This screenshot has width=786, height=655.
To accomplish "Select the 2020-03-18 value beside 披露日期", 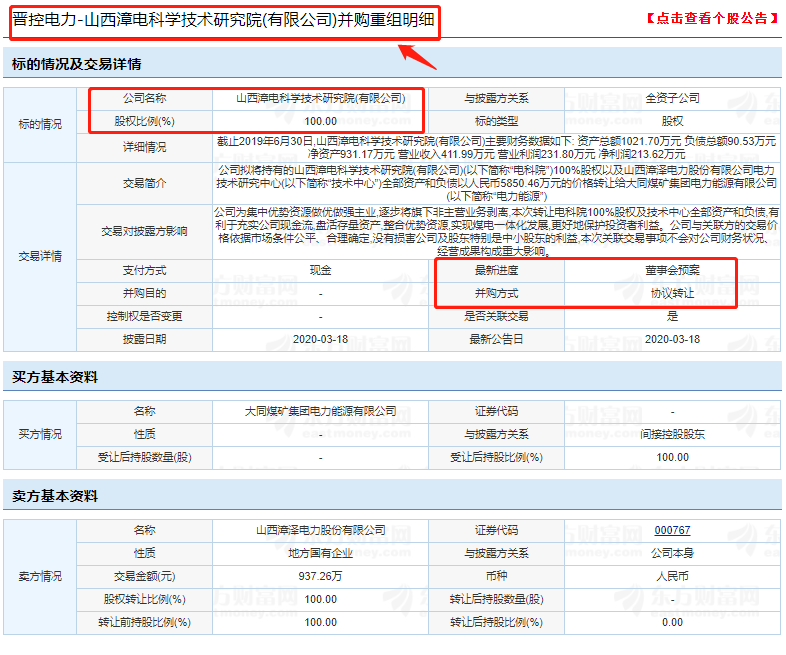I will pos(321,340).
